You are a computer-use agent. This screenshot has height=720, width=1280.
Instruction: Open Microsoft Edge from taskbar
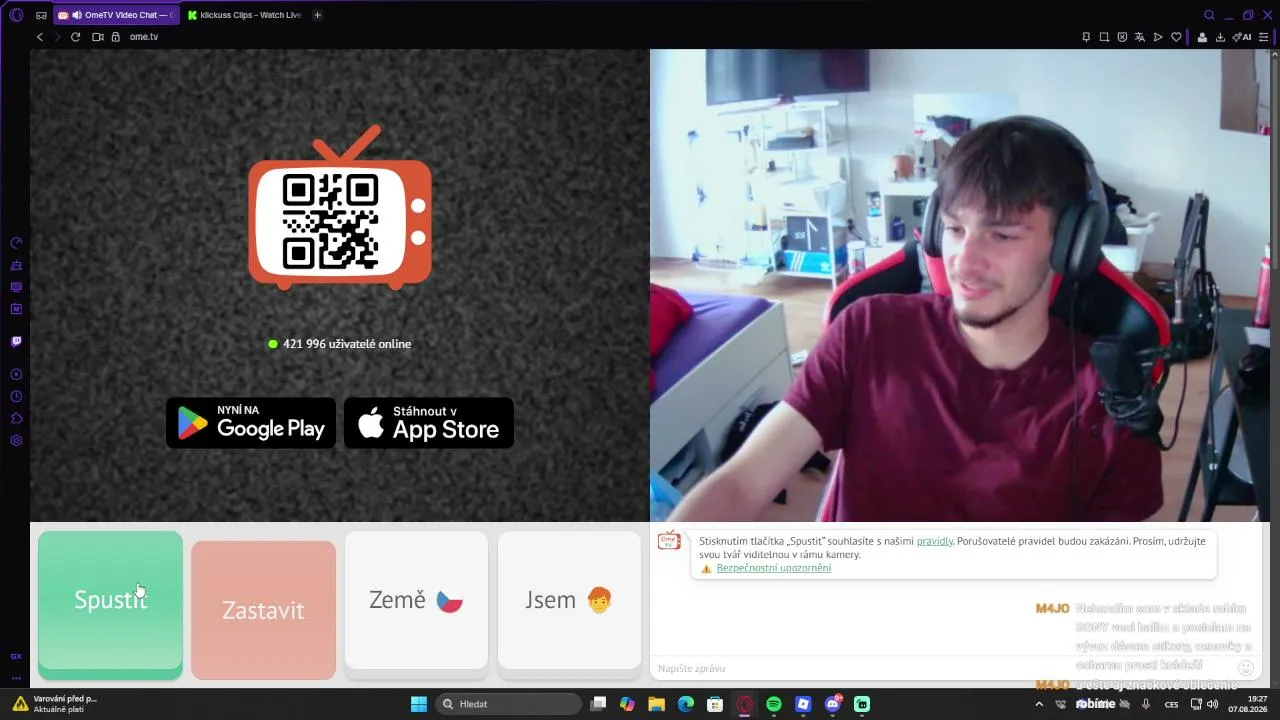pos(686,704)
